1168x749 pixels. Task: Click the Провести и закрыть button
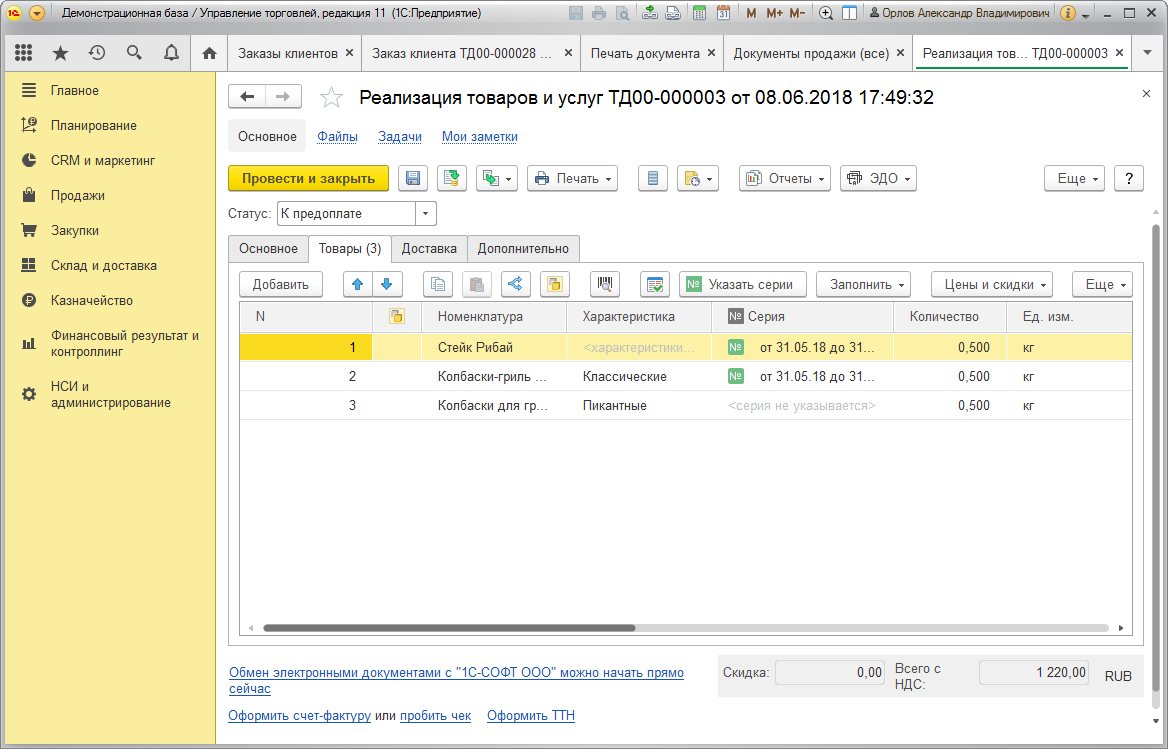pos(308,179)
